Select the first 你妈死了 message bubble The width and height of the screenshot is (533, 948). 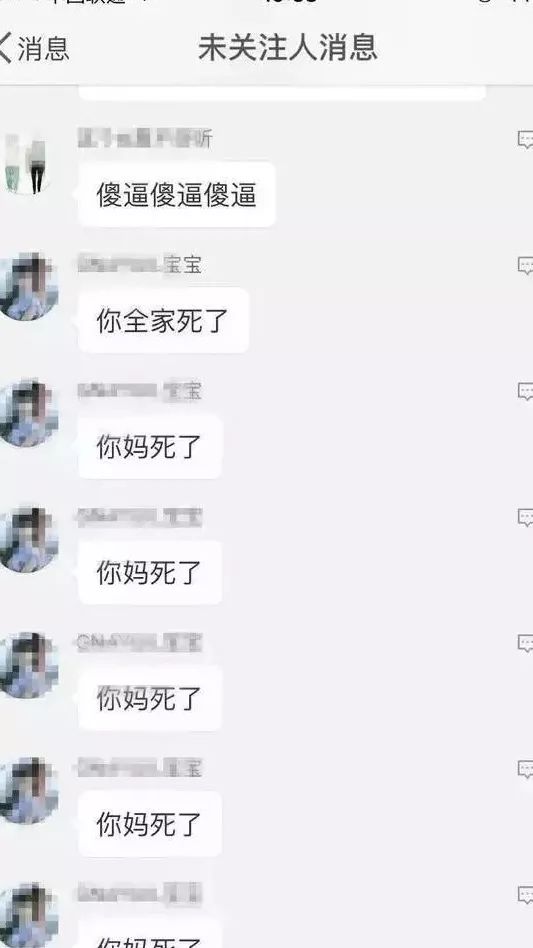(x=150, y=446)
